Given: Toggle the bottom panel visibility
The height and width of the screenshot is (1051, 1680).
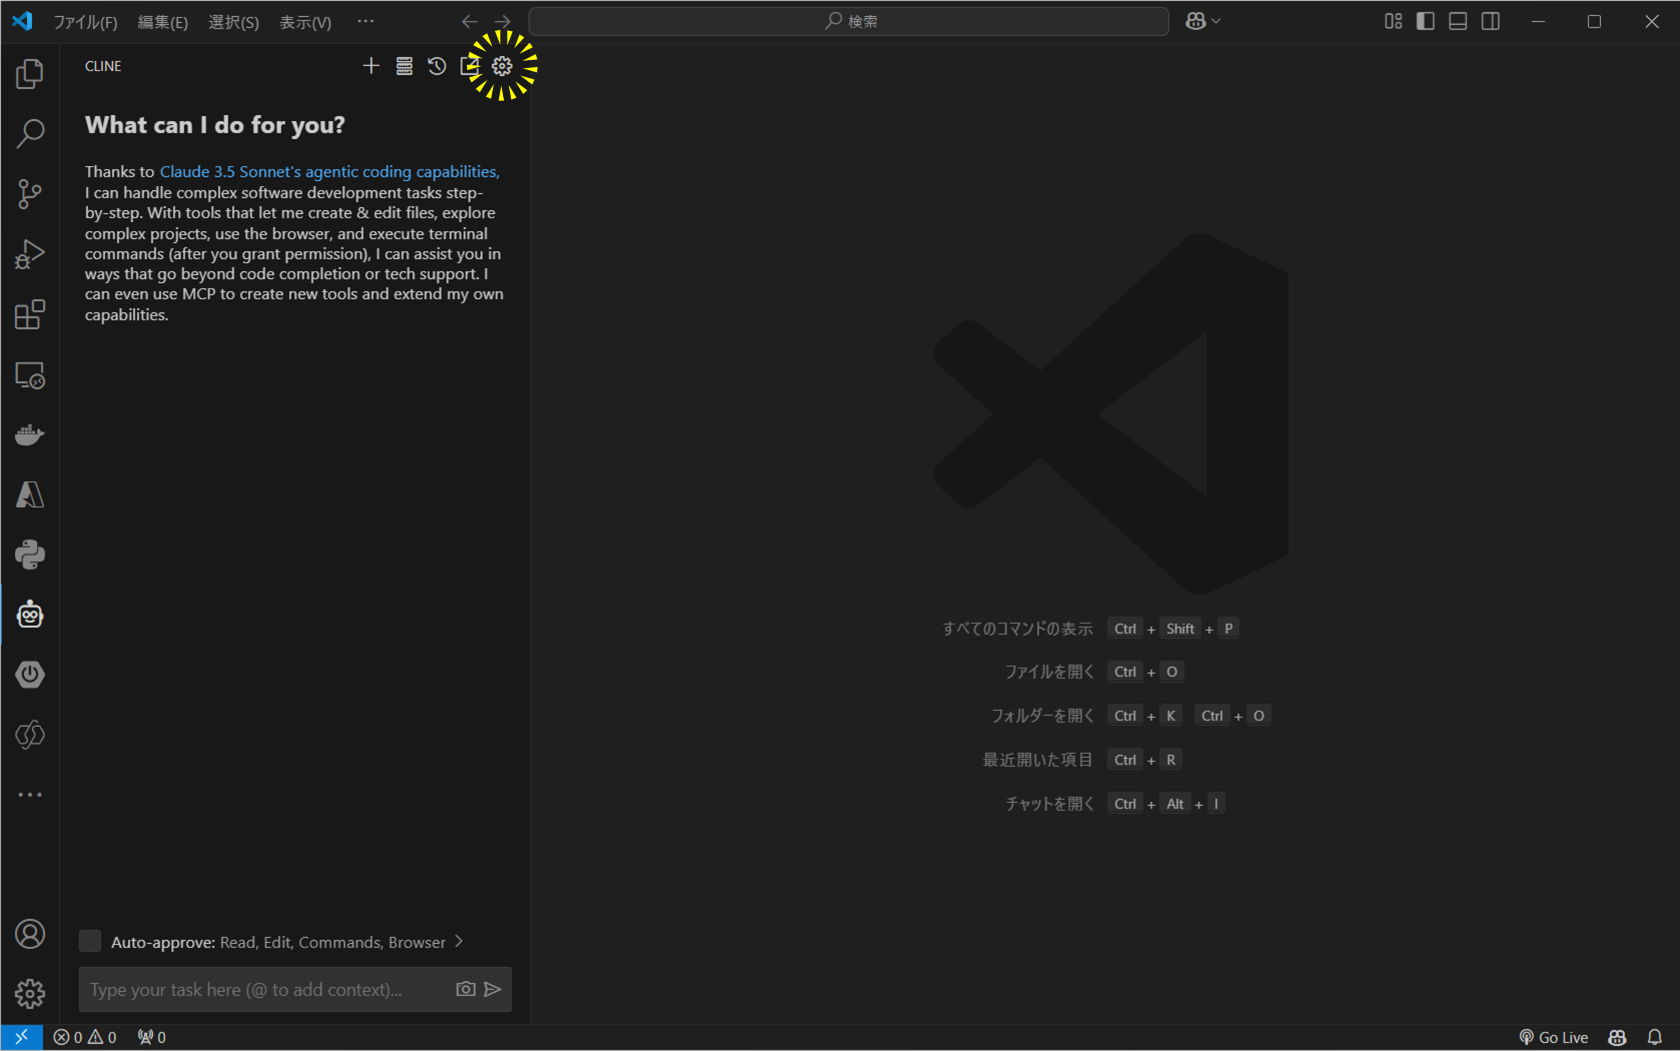Looking at the screenshot, I should [1458, 21].
